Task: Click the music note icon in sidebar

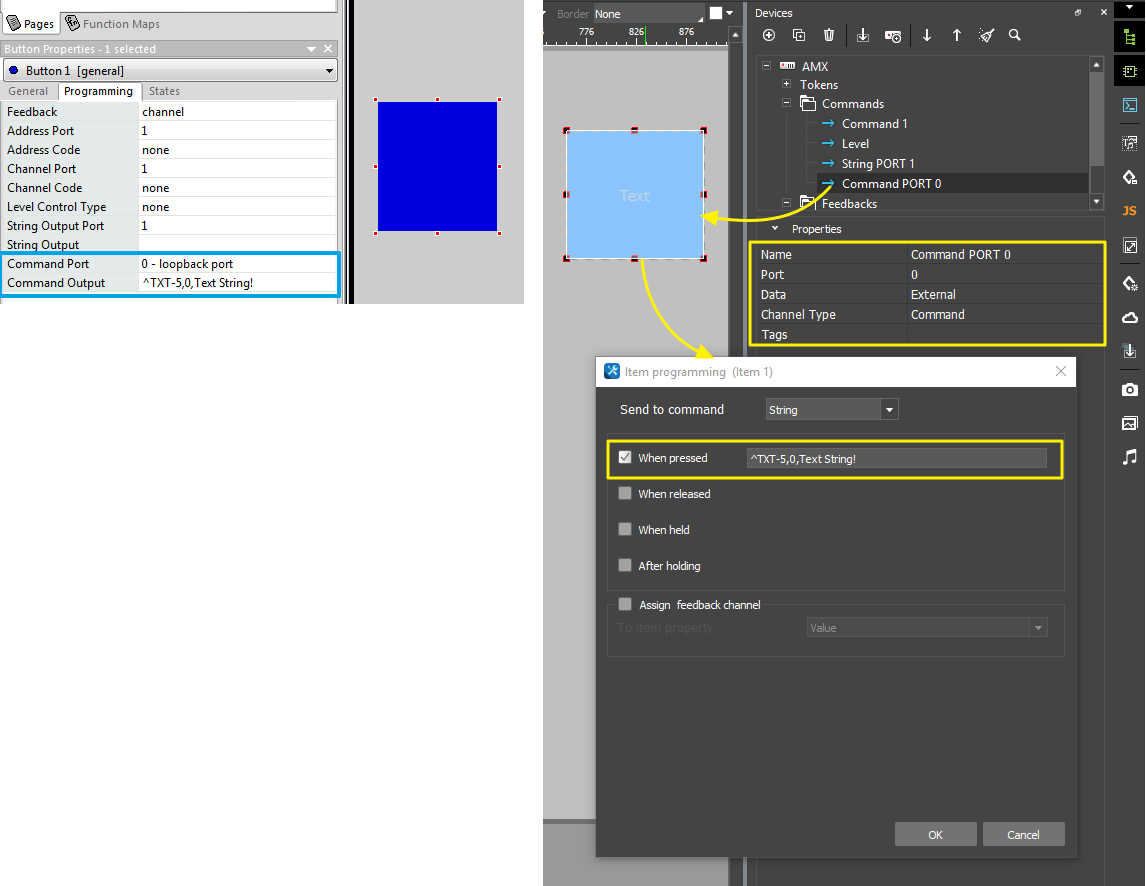Action: click(x=1129, y=457)
